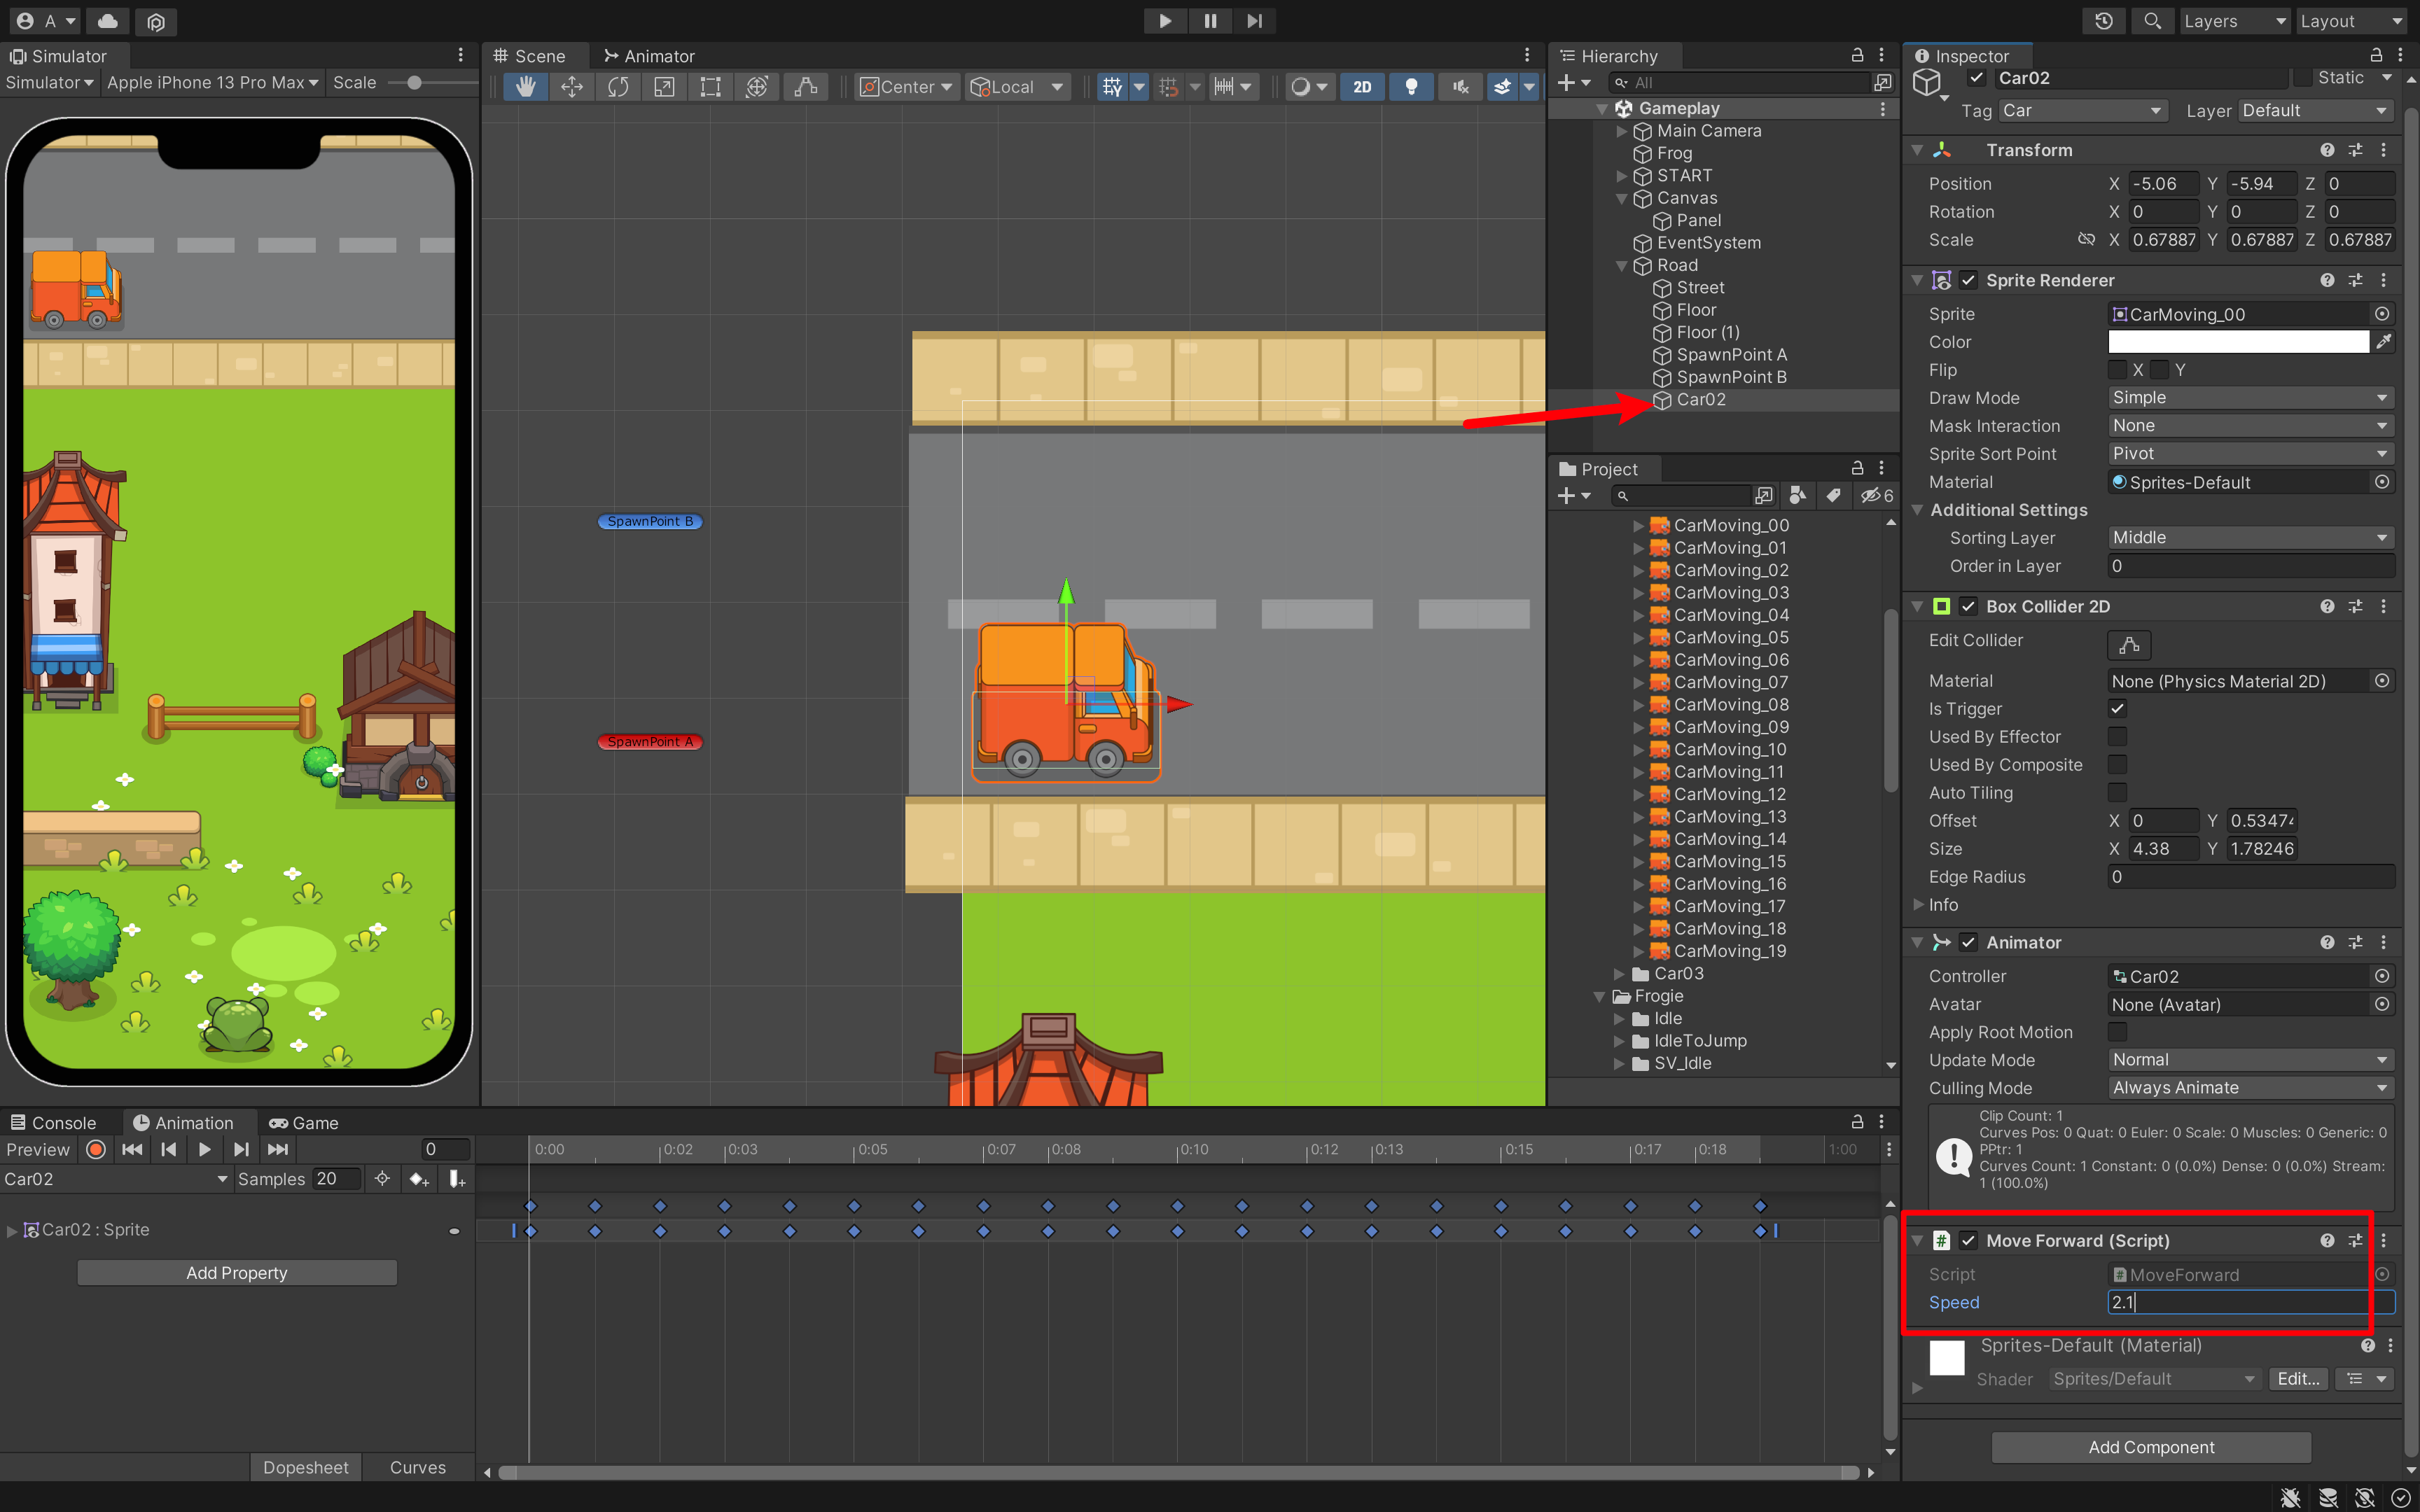Screen dimensions: 2420x1512
Task: Toggle 2D scene view mode
Action: [x=1362, y=87]
